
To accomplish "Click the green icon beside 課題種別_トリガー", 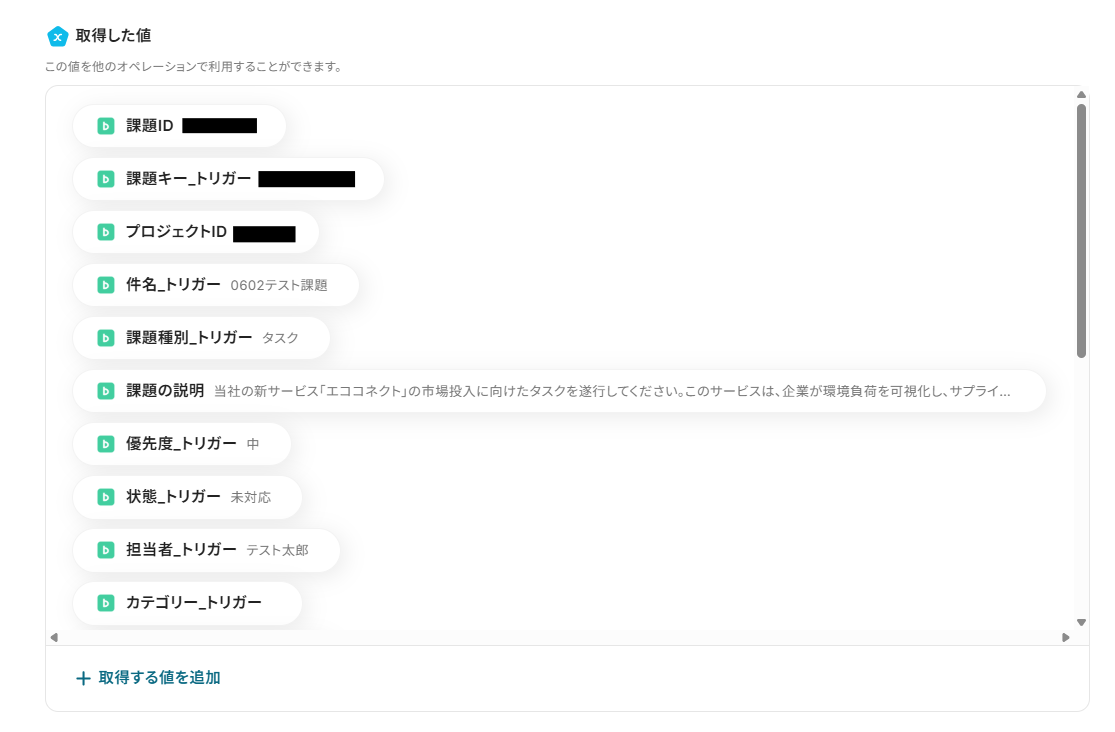I will 105,338.
